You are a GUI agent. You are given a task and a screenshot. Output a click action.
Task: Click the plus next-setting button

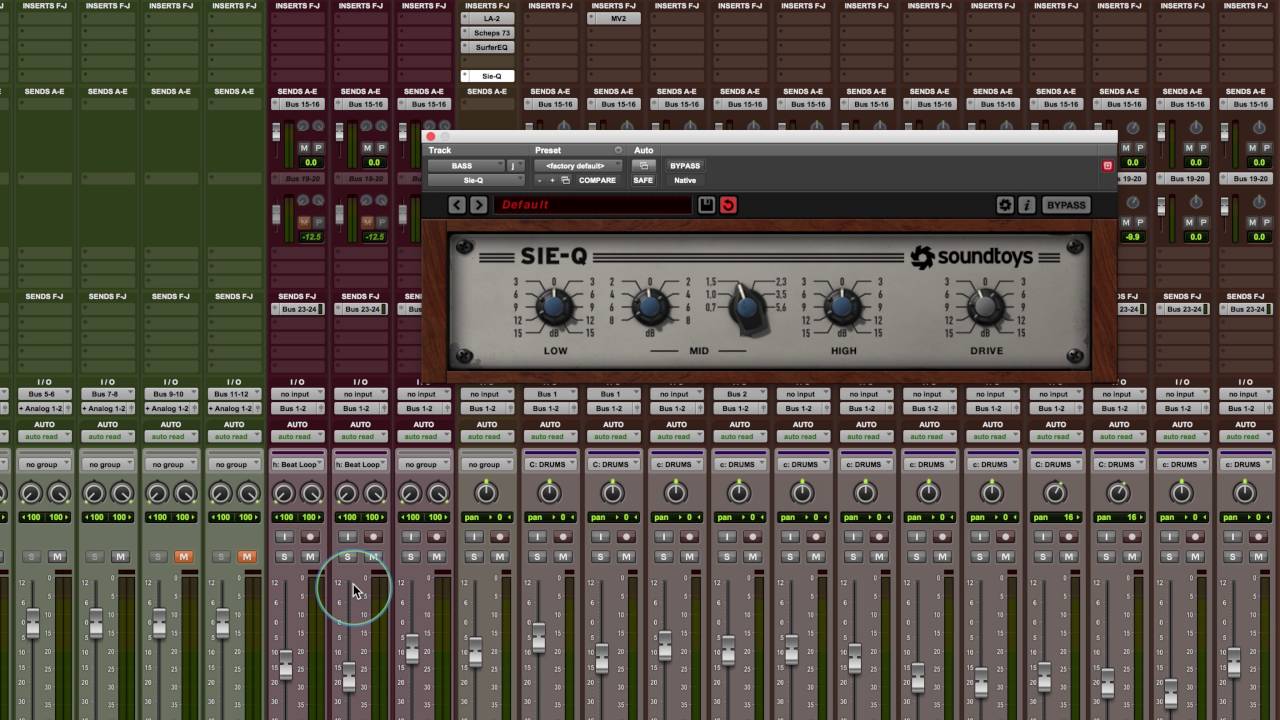(552, 180)
